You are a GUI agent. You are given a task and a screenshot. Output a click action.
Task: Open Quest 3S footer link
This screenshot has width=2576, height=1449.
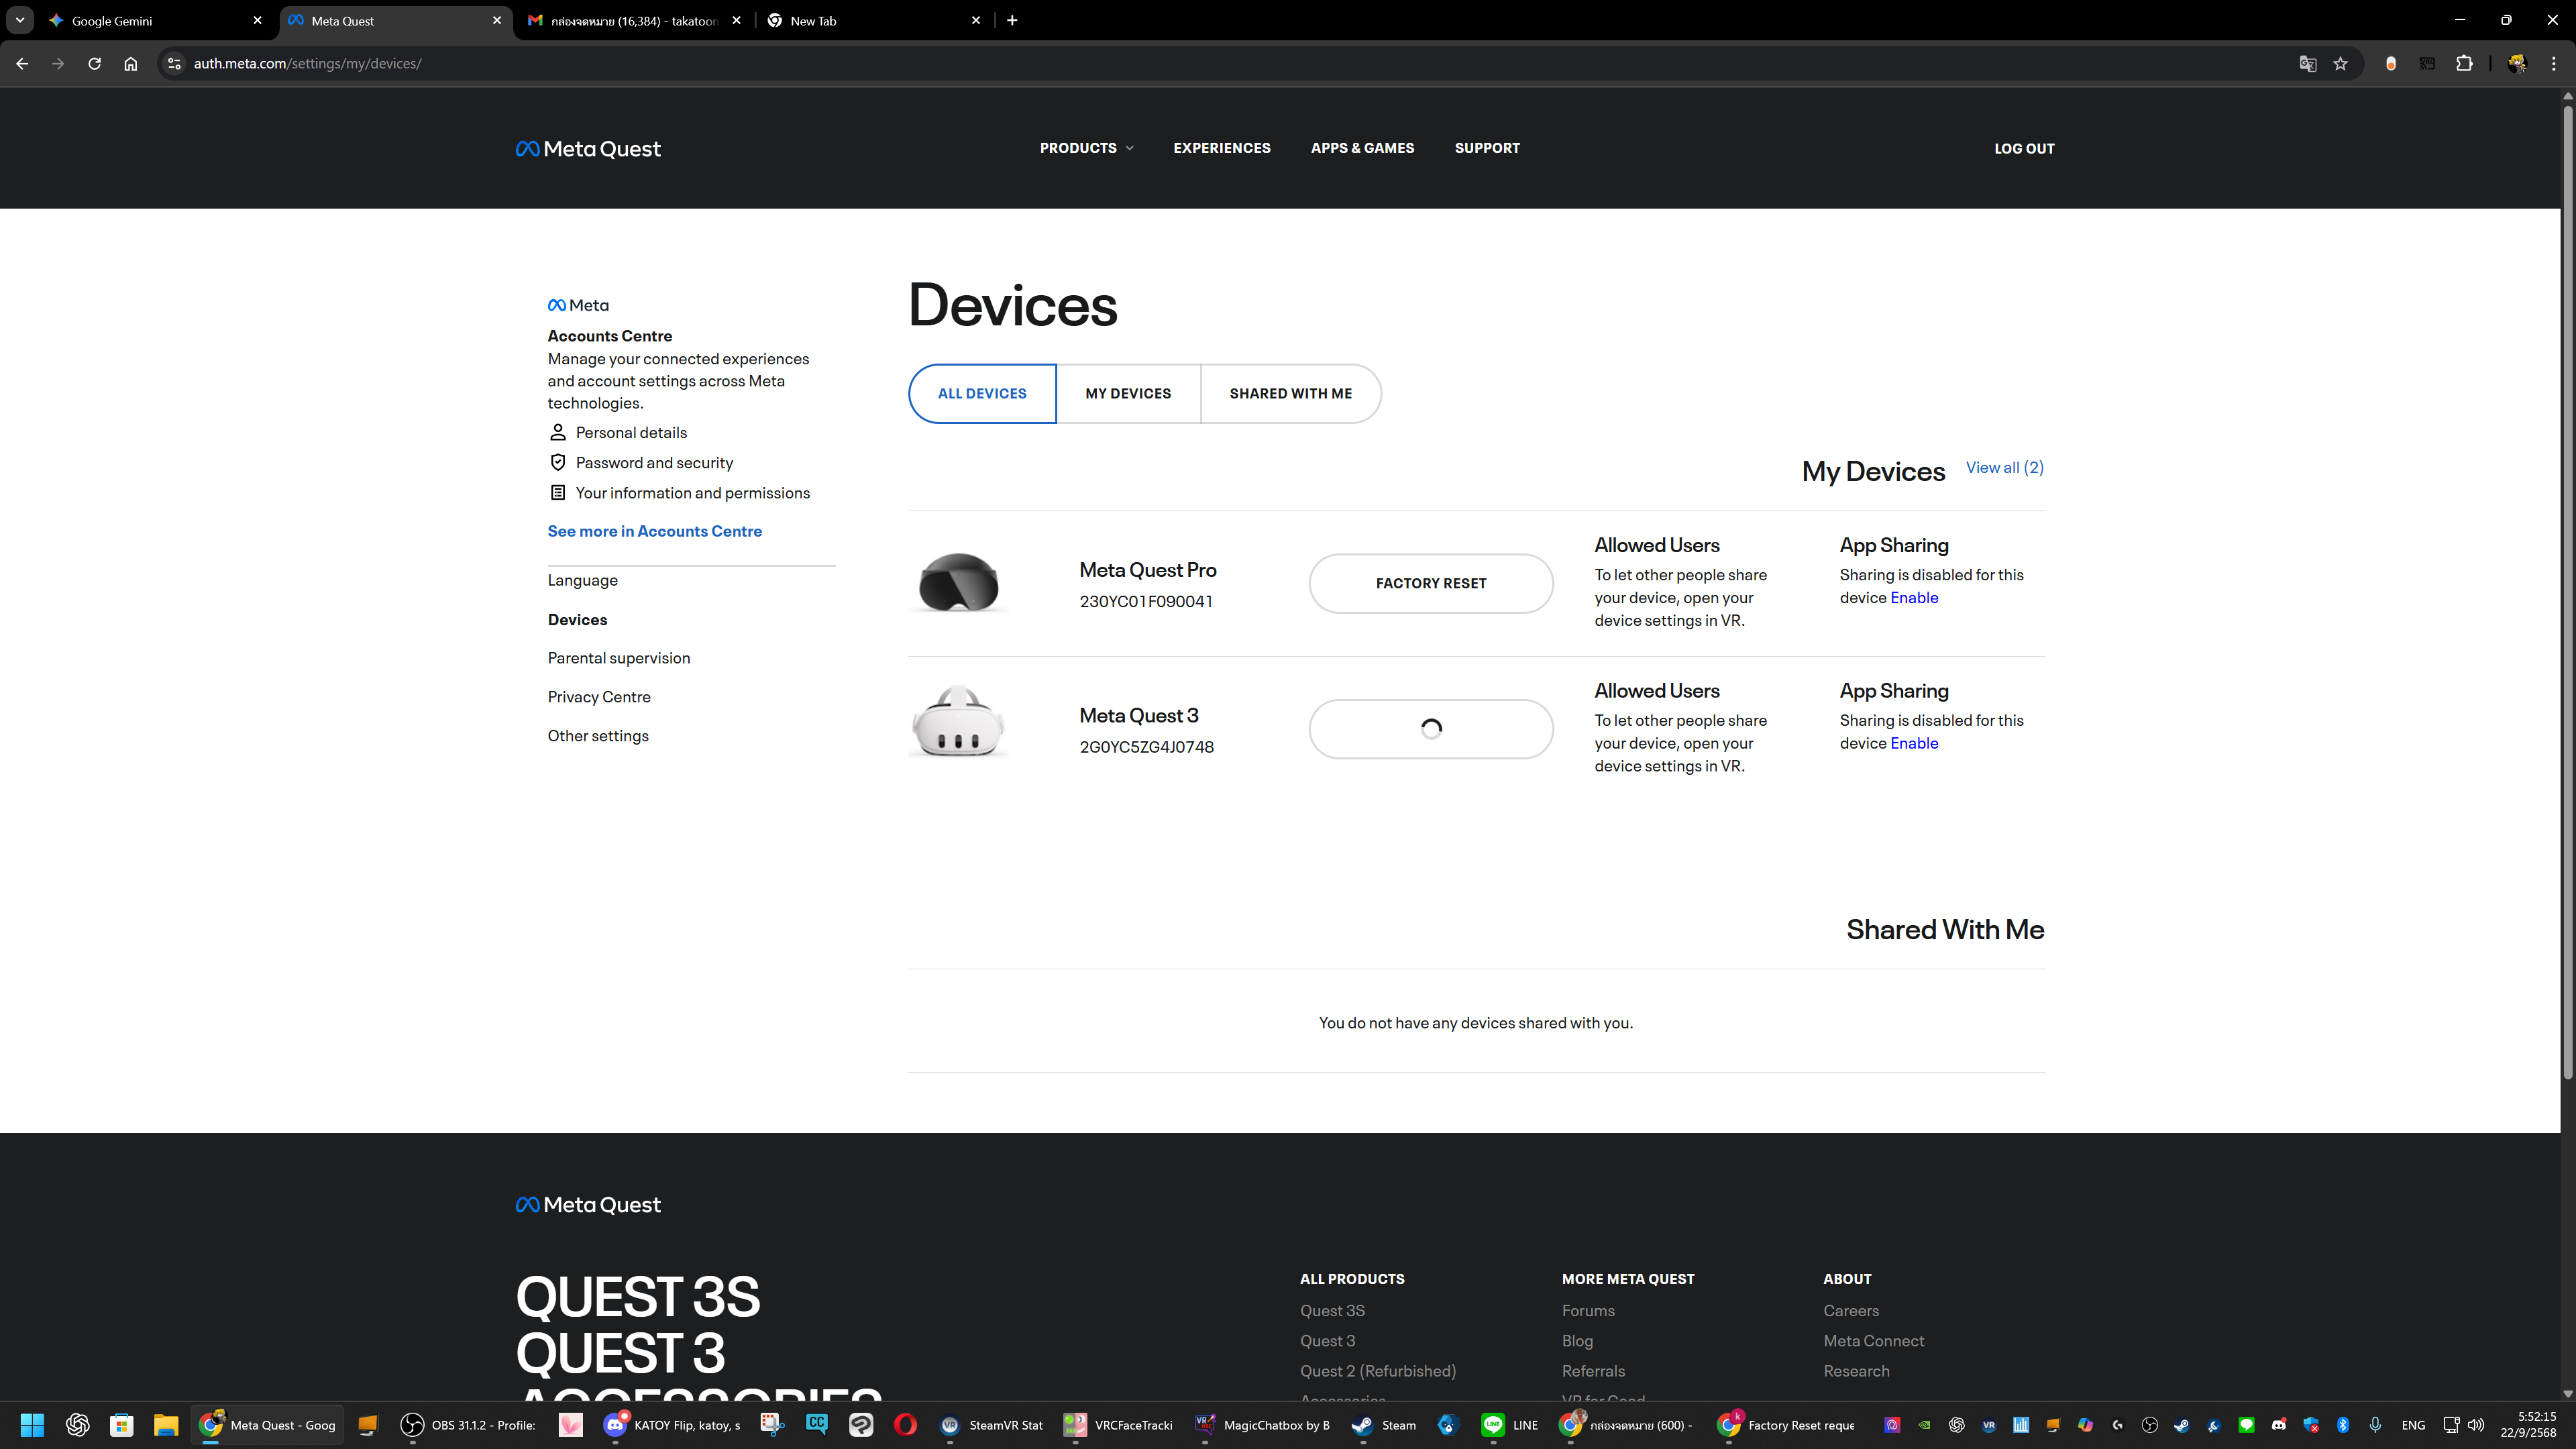click(1332, 1310)
